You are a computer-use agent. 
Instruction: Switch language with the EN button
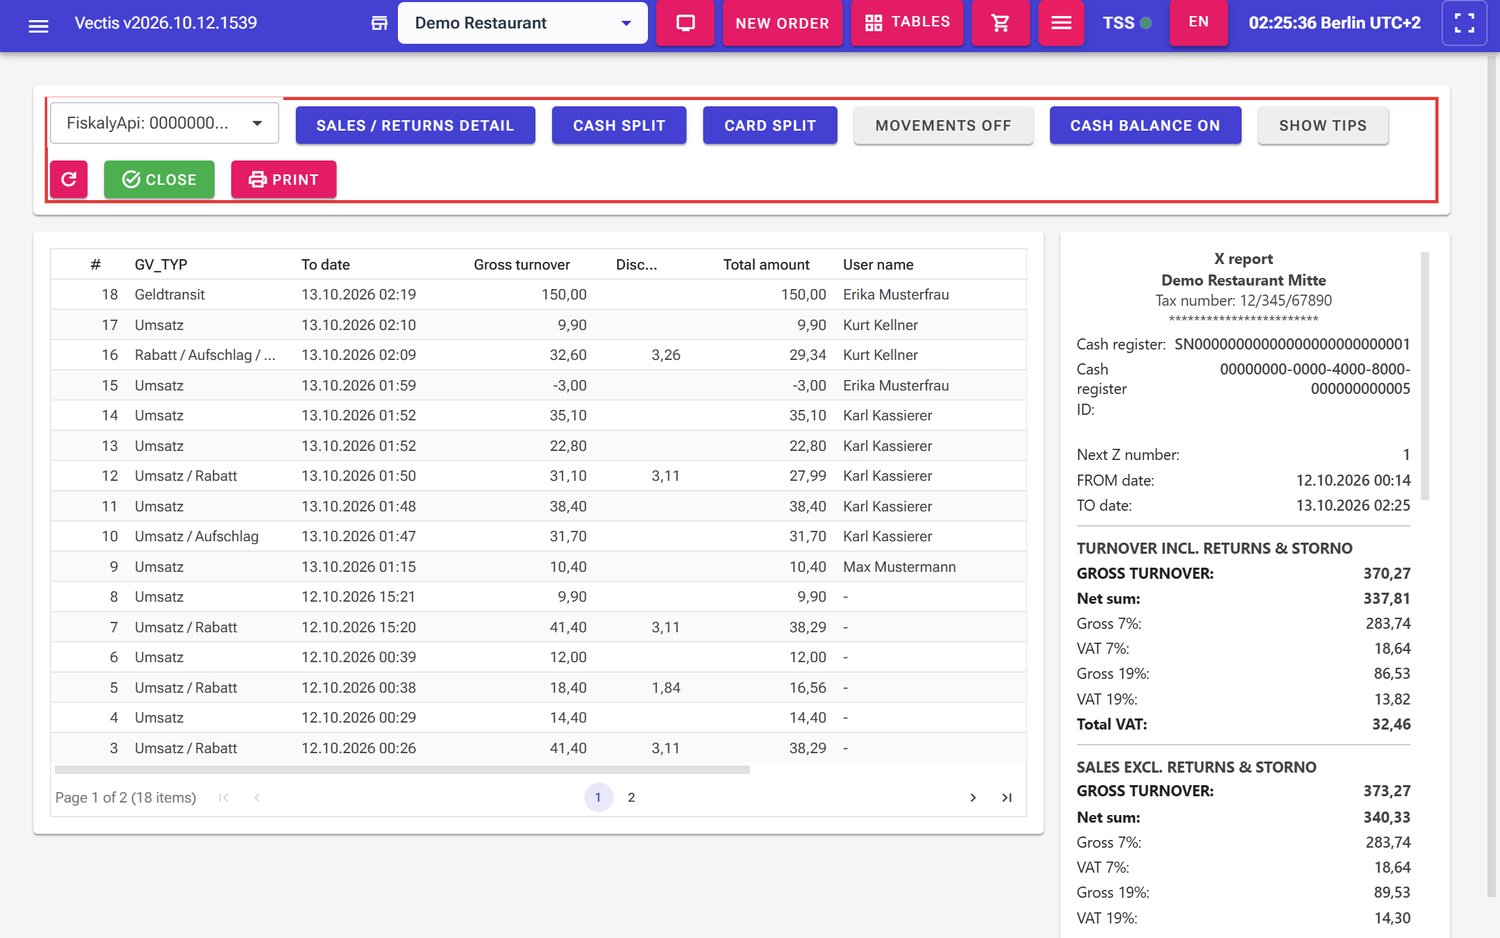(1198, 22)
